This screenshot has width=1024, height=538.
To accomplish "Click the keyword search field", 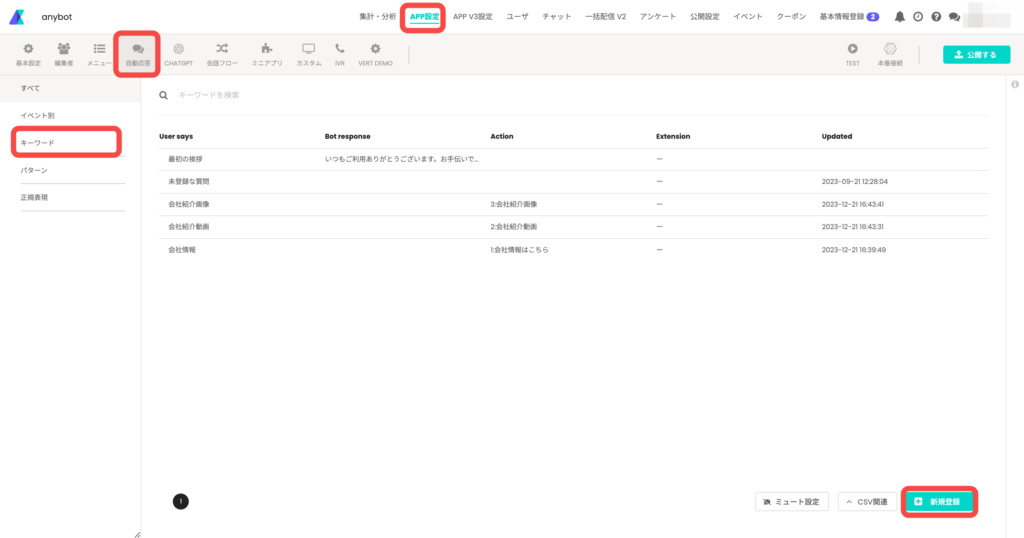I will (400, 95).
